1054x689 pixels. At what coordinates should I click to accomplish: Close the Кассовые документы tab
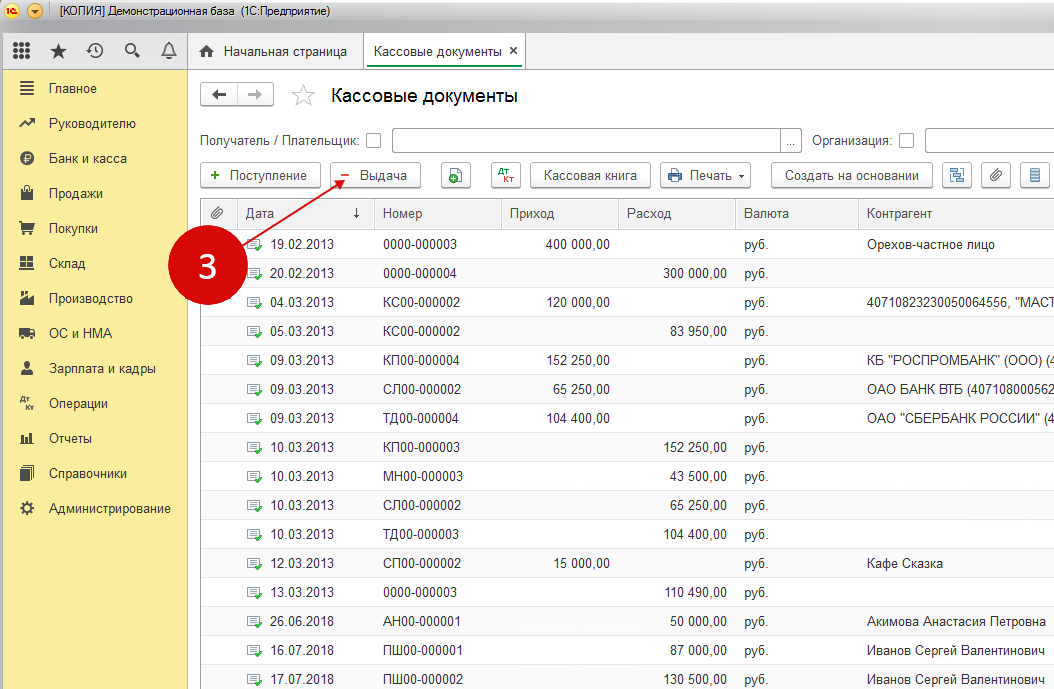[513, 51]
